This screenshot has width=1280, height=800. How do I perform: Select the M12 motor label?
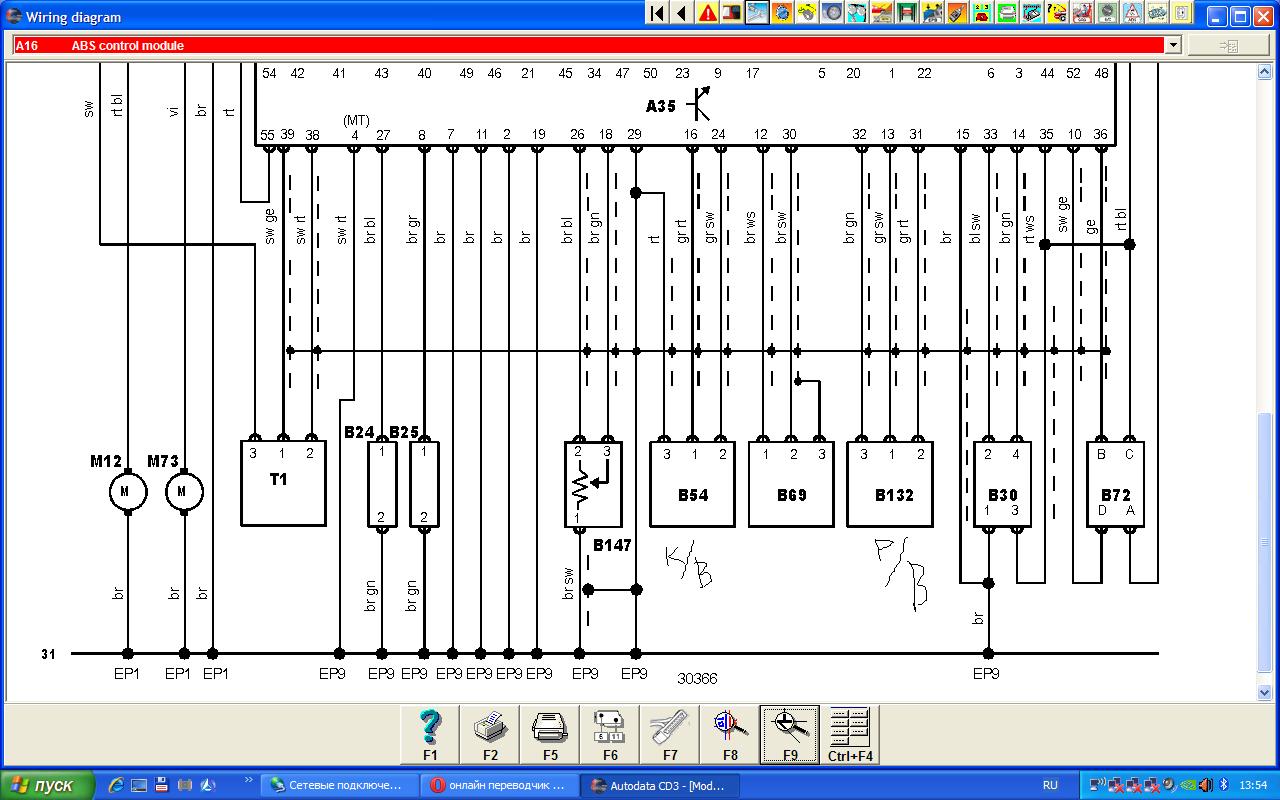coord(106,461)
